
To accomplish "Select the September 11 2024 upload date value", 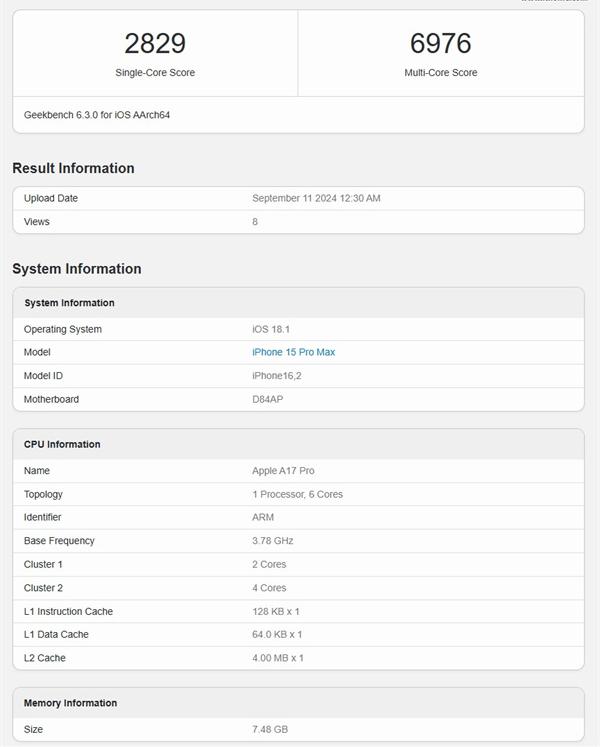I will [316, 198].
